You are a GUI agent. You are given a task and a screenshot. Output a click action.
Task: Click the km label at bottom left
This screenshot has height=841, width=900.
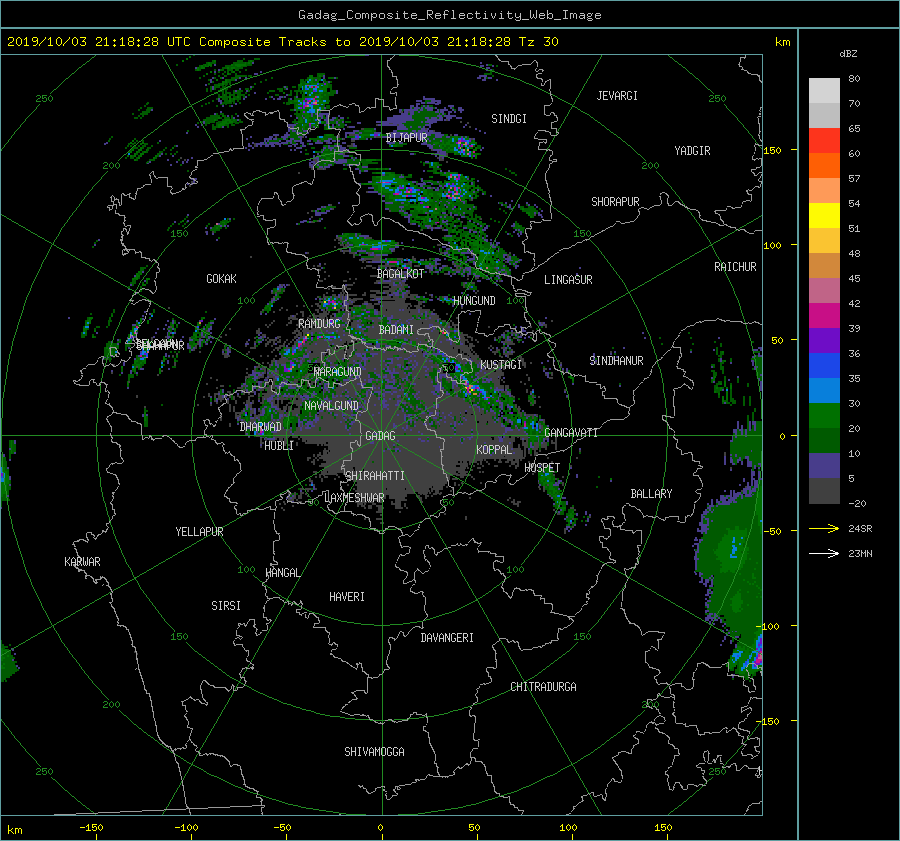point(15,830)
